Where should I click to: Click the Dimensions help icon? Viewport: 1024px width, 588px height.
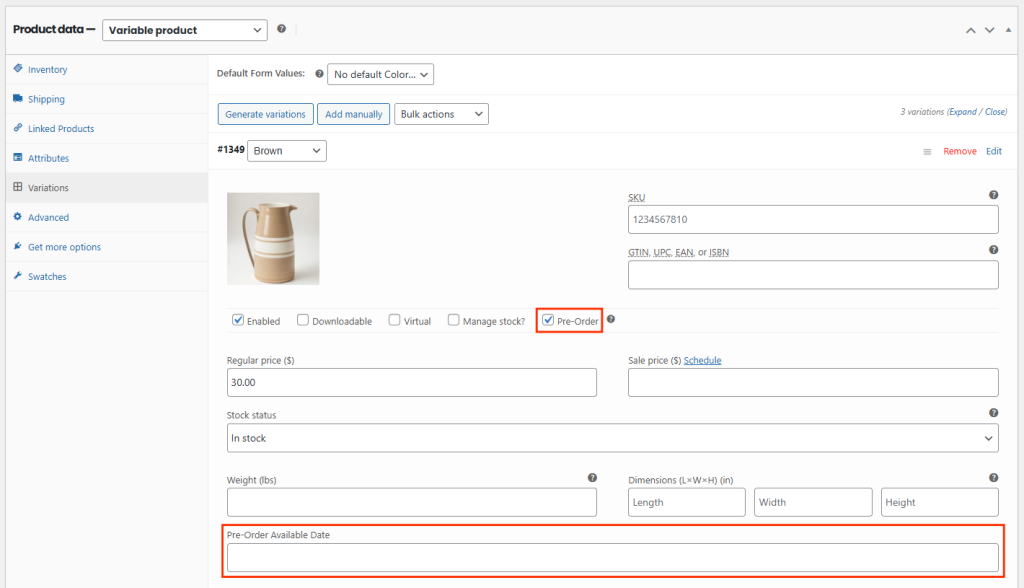[993, 478]
